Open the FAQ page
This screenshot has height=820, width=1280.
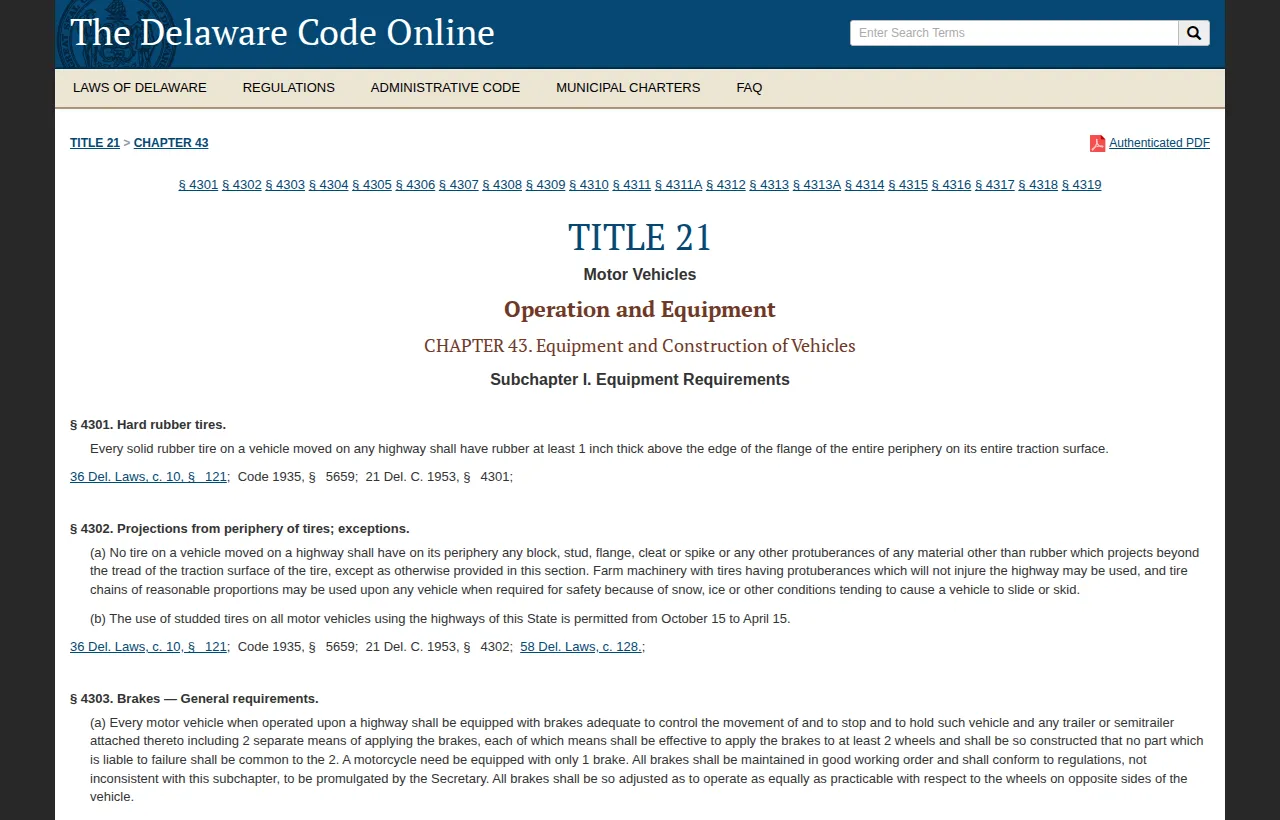[x=749, y=88]
